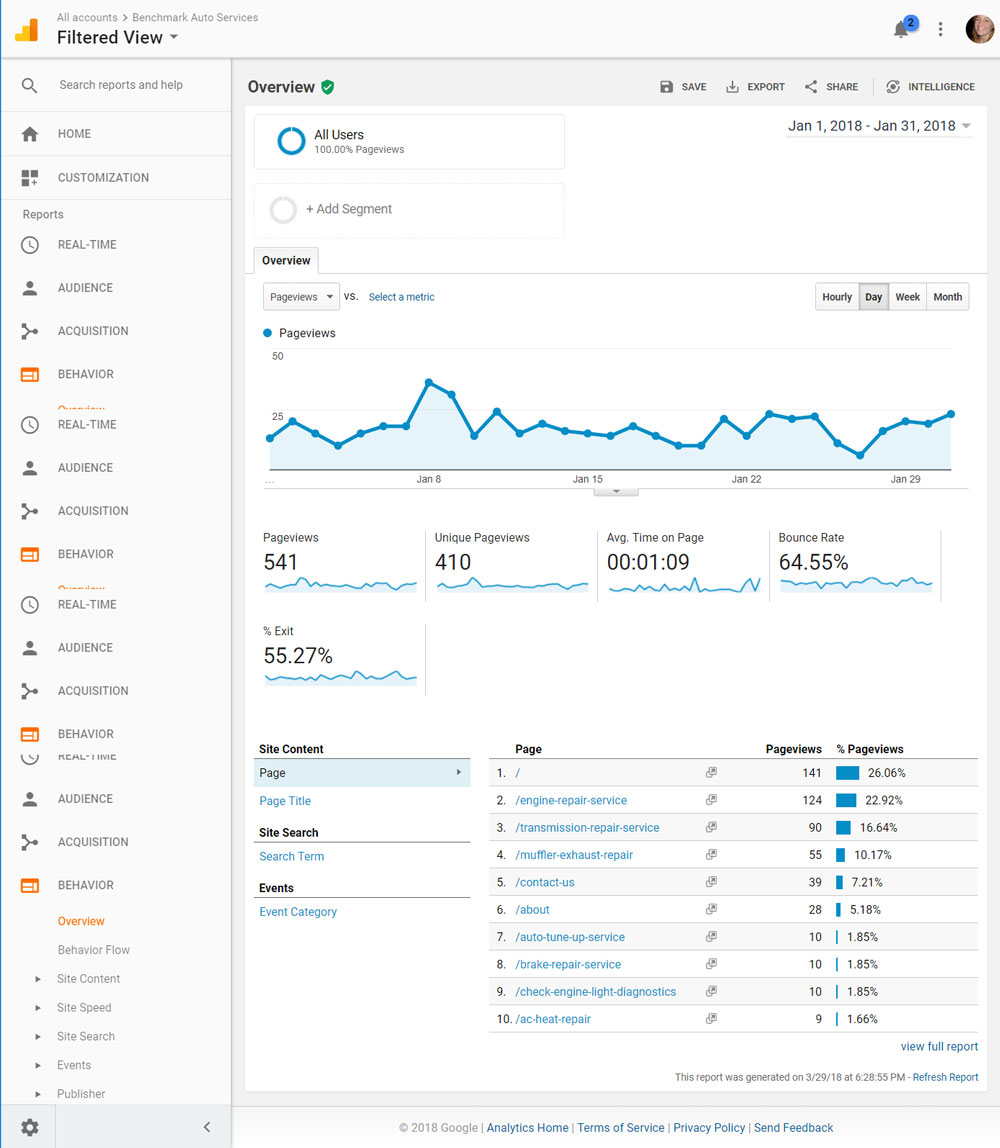Screen dimensions: 1000x1148
Task: Switch to the Overview tab
Action: coord(285,260)
